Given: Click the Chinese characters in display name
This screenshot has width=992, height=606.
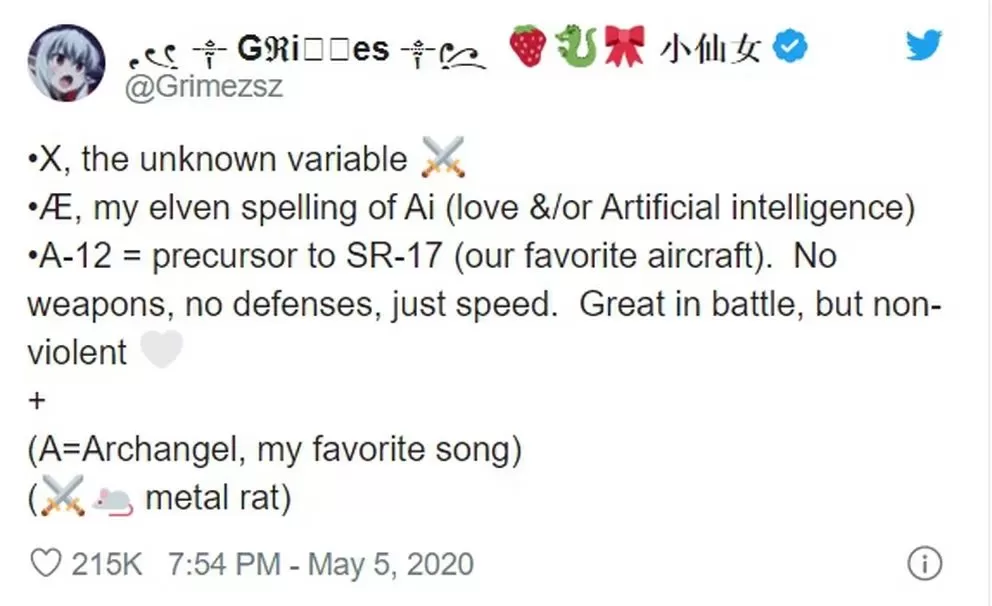Looking at the screenshot, I should point(710,48).
